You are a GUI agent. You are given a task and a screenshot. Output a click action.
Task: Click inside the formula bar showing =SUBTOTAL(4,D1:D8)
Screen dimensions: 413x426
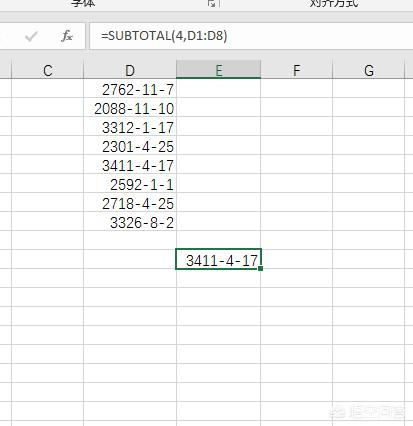pos(251,36)
